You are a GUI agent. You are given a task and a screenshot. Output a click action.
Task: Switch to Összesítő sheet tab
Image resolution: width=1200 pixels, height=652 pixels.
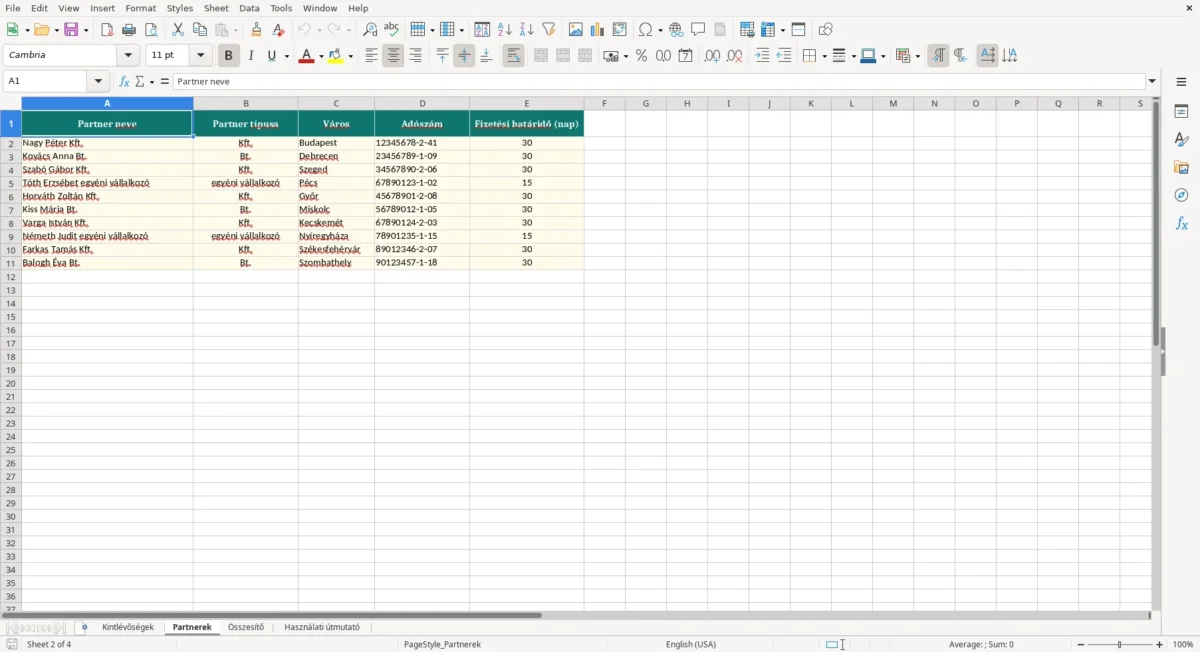click(246, 628)
